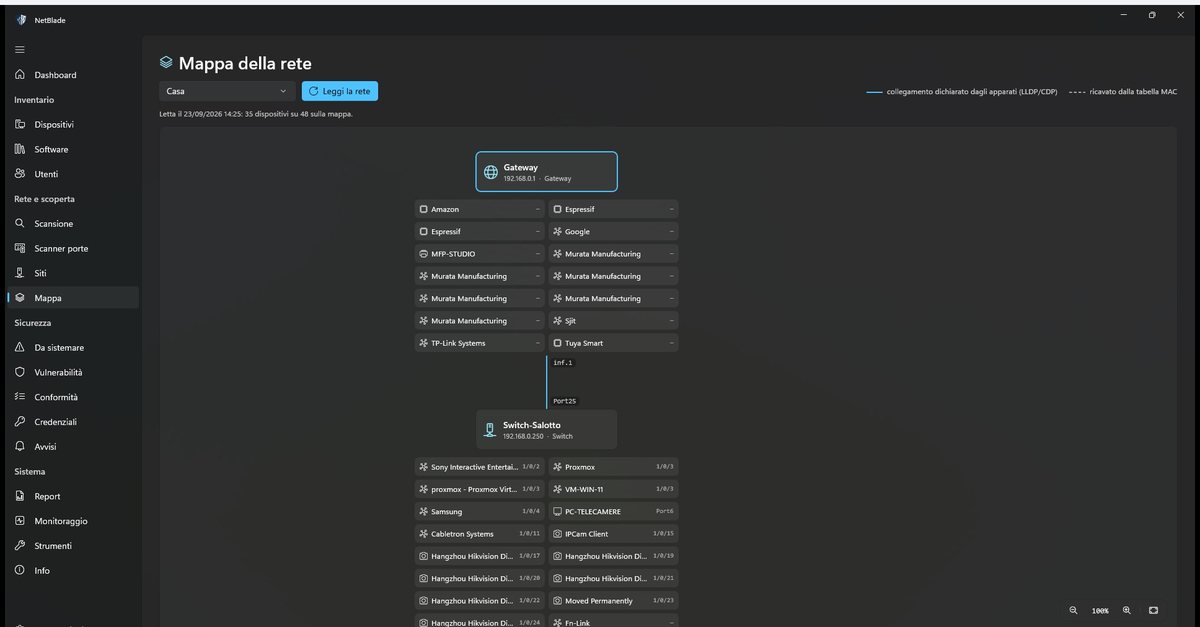Click the 100% zoom level indicator
This screenshot has height=627, width=1200.
click(1100, 610)
